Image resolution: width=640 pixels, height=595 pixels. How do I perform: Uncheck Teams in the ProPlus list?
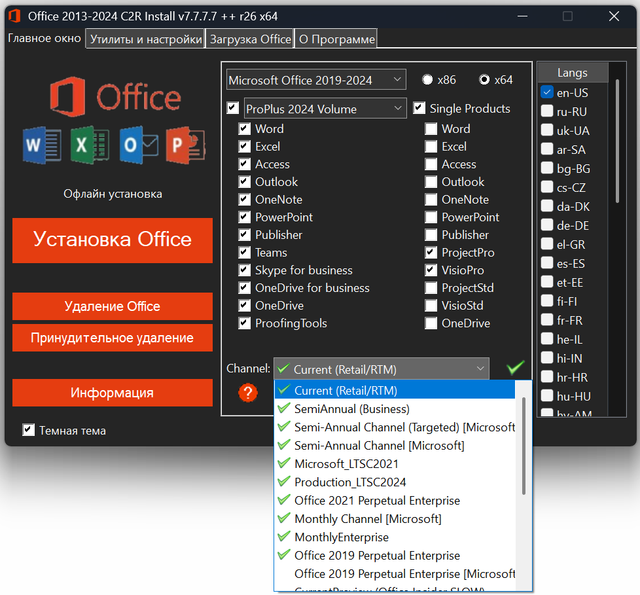click(244, 253)
